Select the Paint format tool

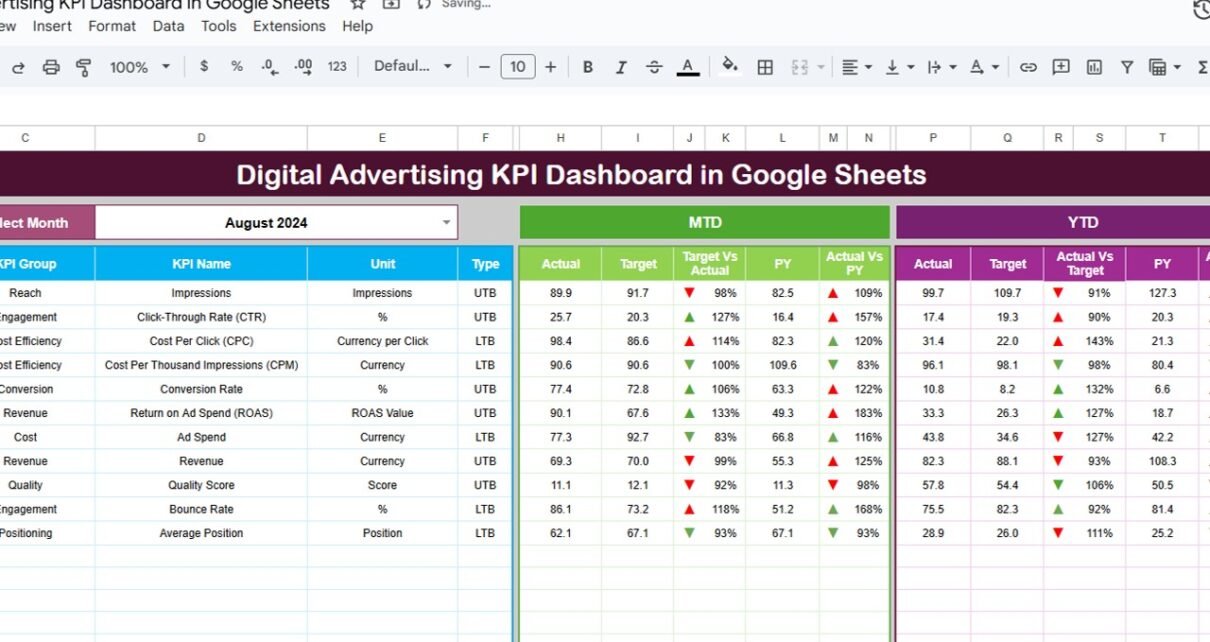[x=84, y=67]
